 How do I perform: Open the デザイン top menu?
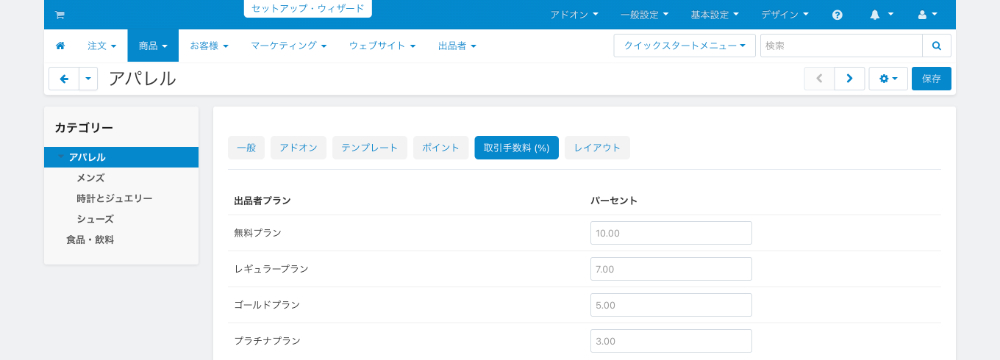784,15
